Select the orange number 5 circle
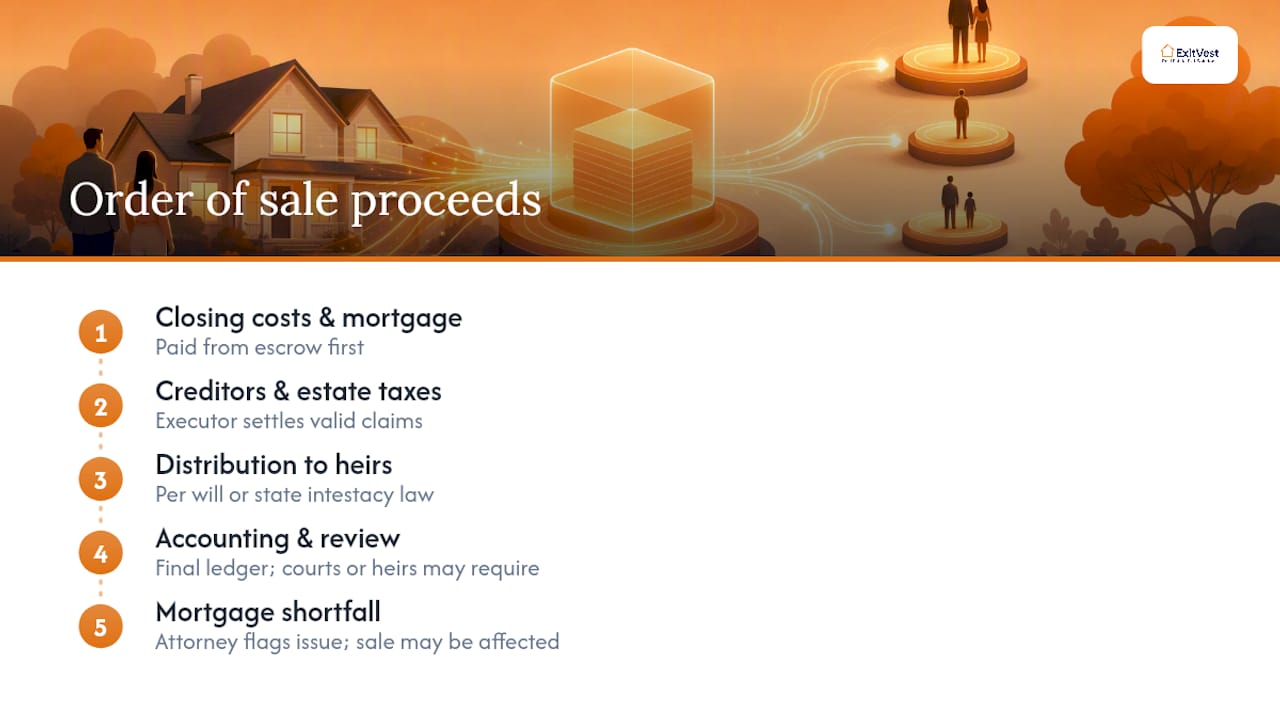 coord(101,627)
